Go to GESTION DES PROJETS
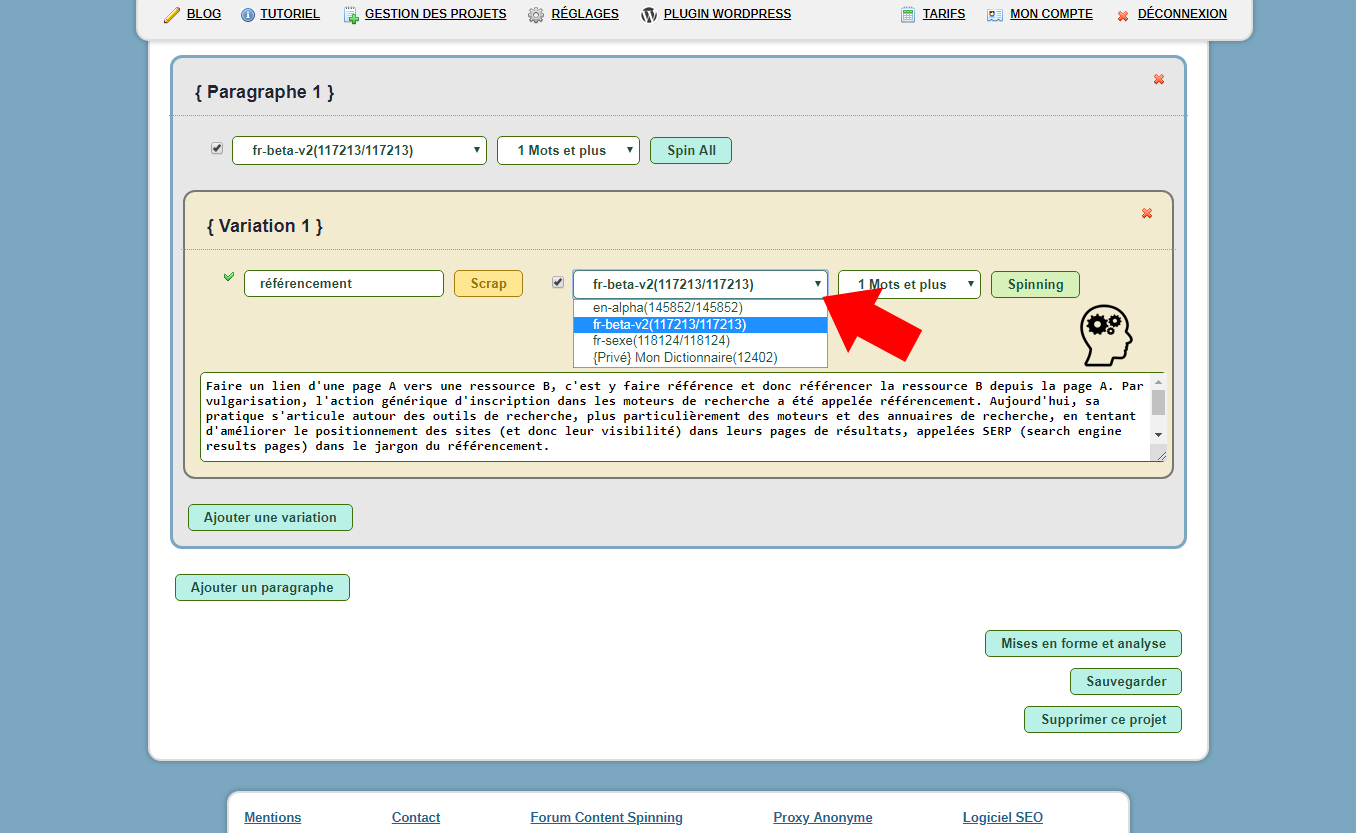The height and width of the screenshot is (833, 1356). [x=436, y=14]
